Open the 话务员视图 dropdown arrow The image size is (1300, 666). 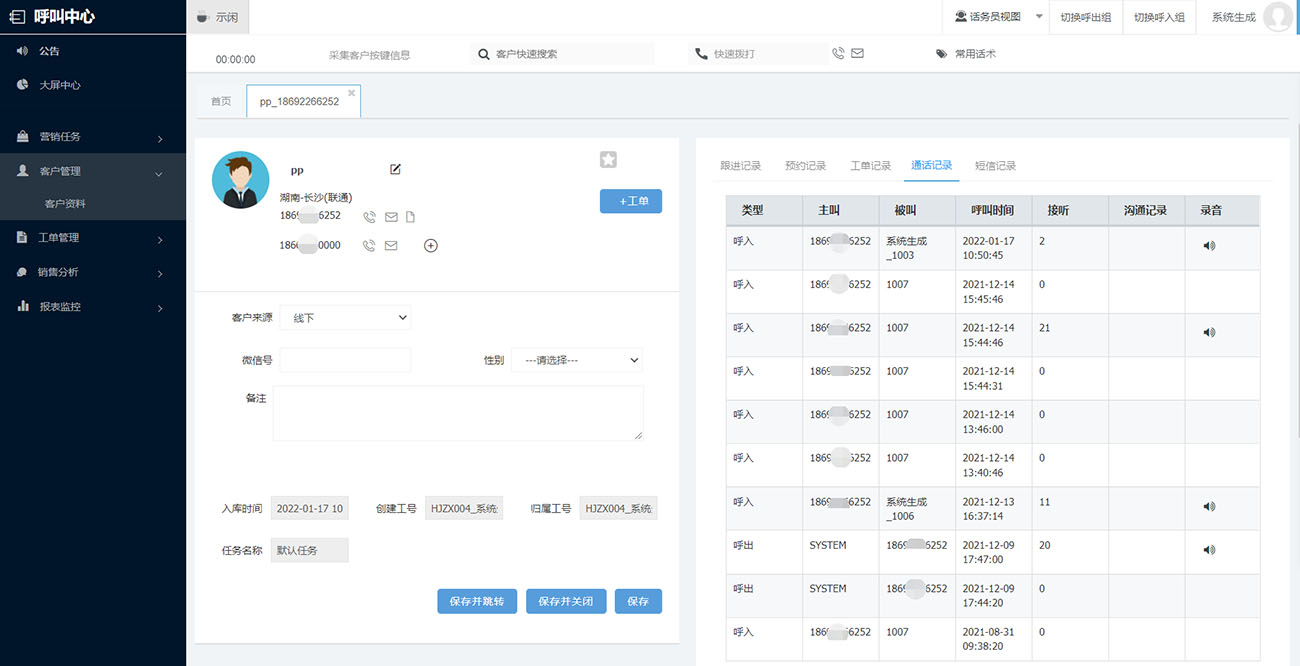pos(1039,17)
